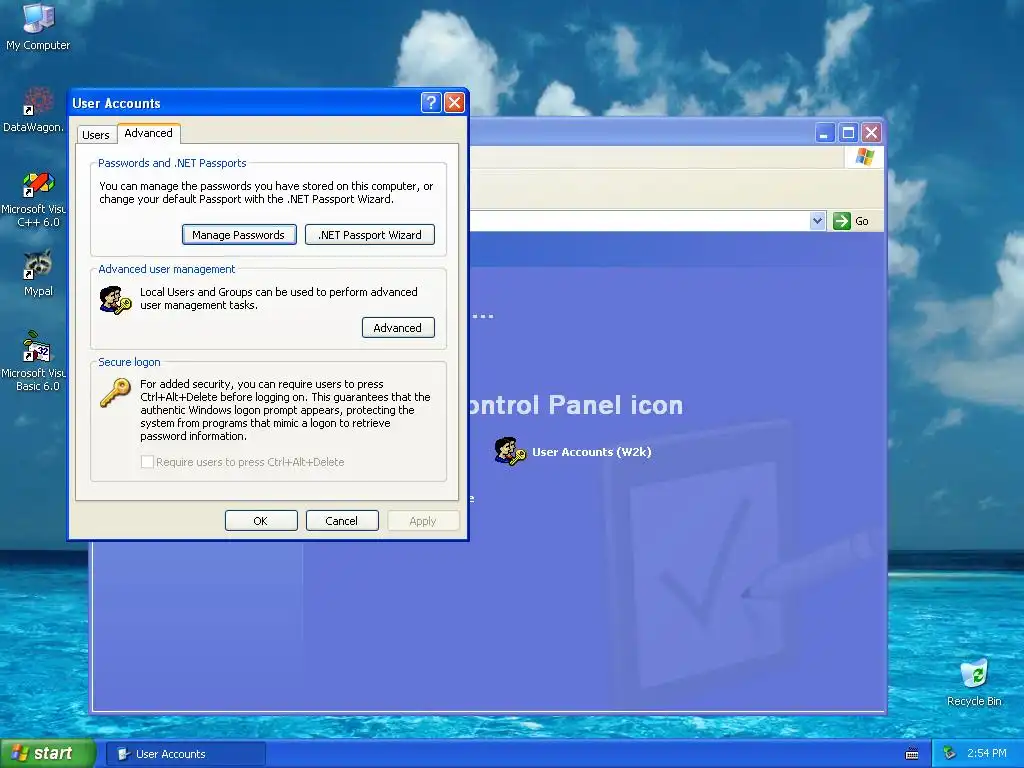This screenshot has height=768, width=1024.
Task: Click the address bar field in background window
Action: 639,221
